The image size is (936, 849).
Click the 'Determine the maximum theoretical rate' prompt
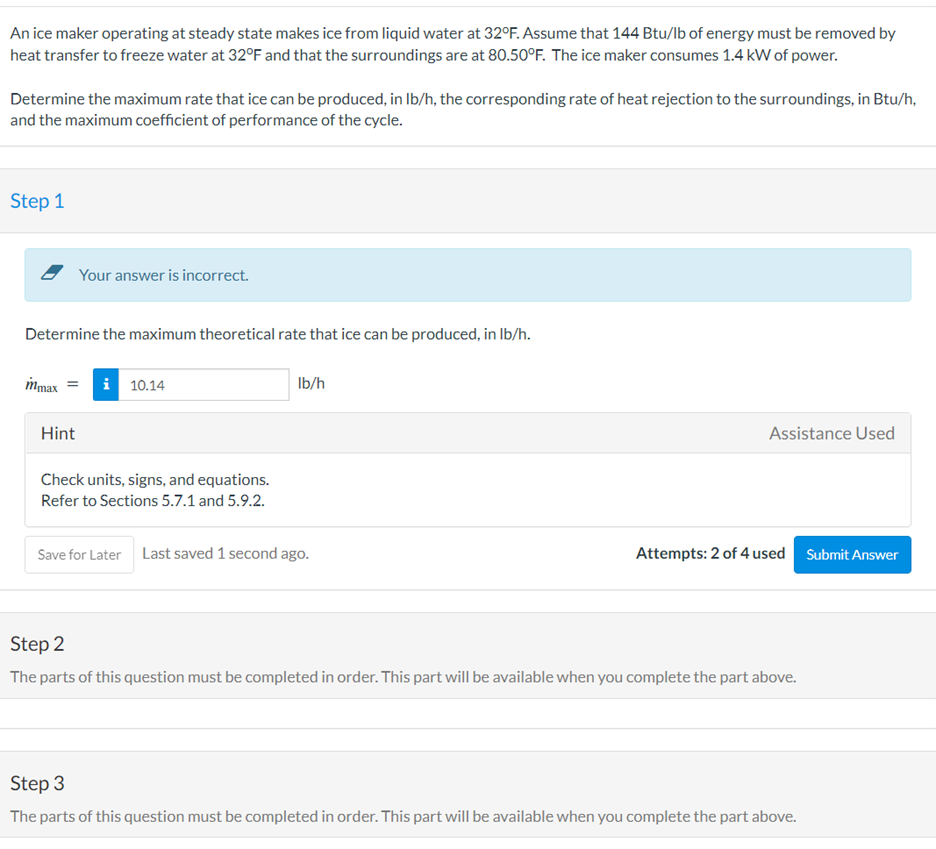(278, 334)
